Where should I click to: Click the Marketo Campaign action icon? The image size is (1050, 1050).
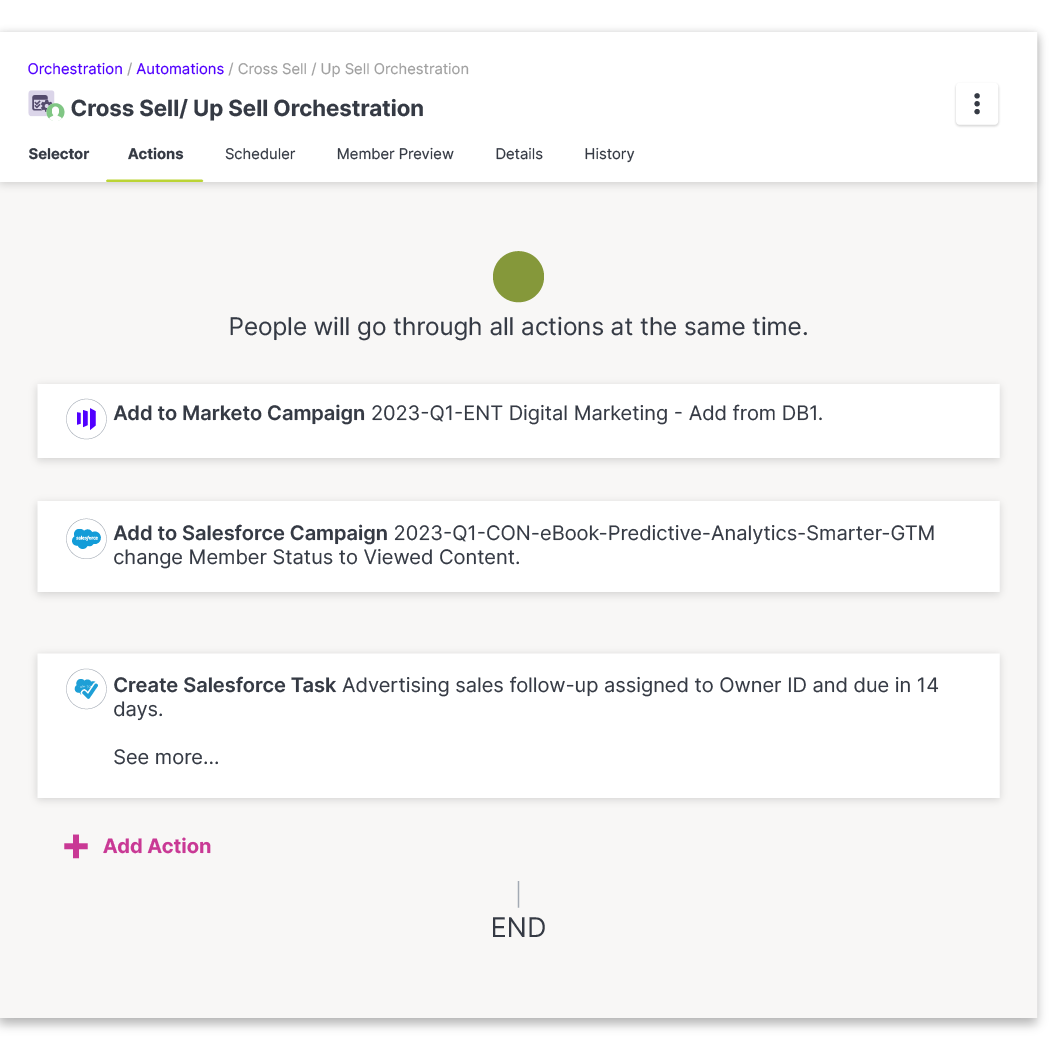pos(86,419)
